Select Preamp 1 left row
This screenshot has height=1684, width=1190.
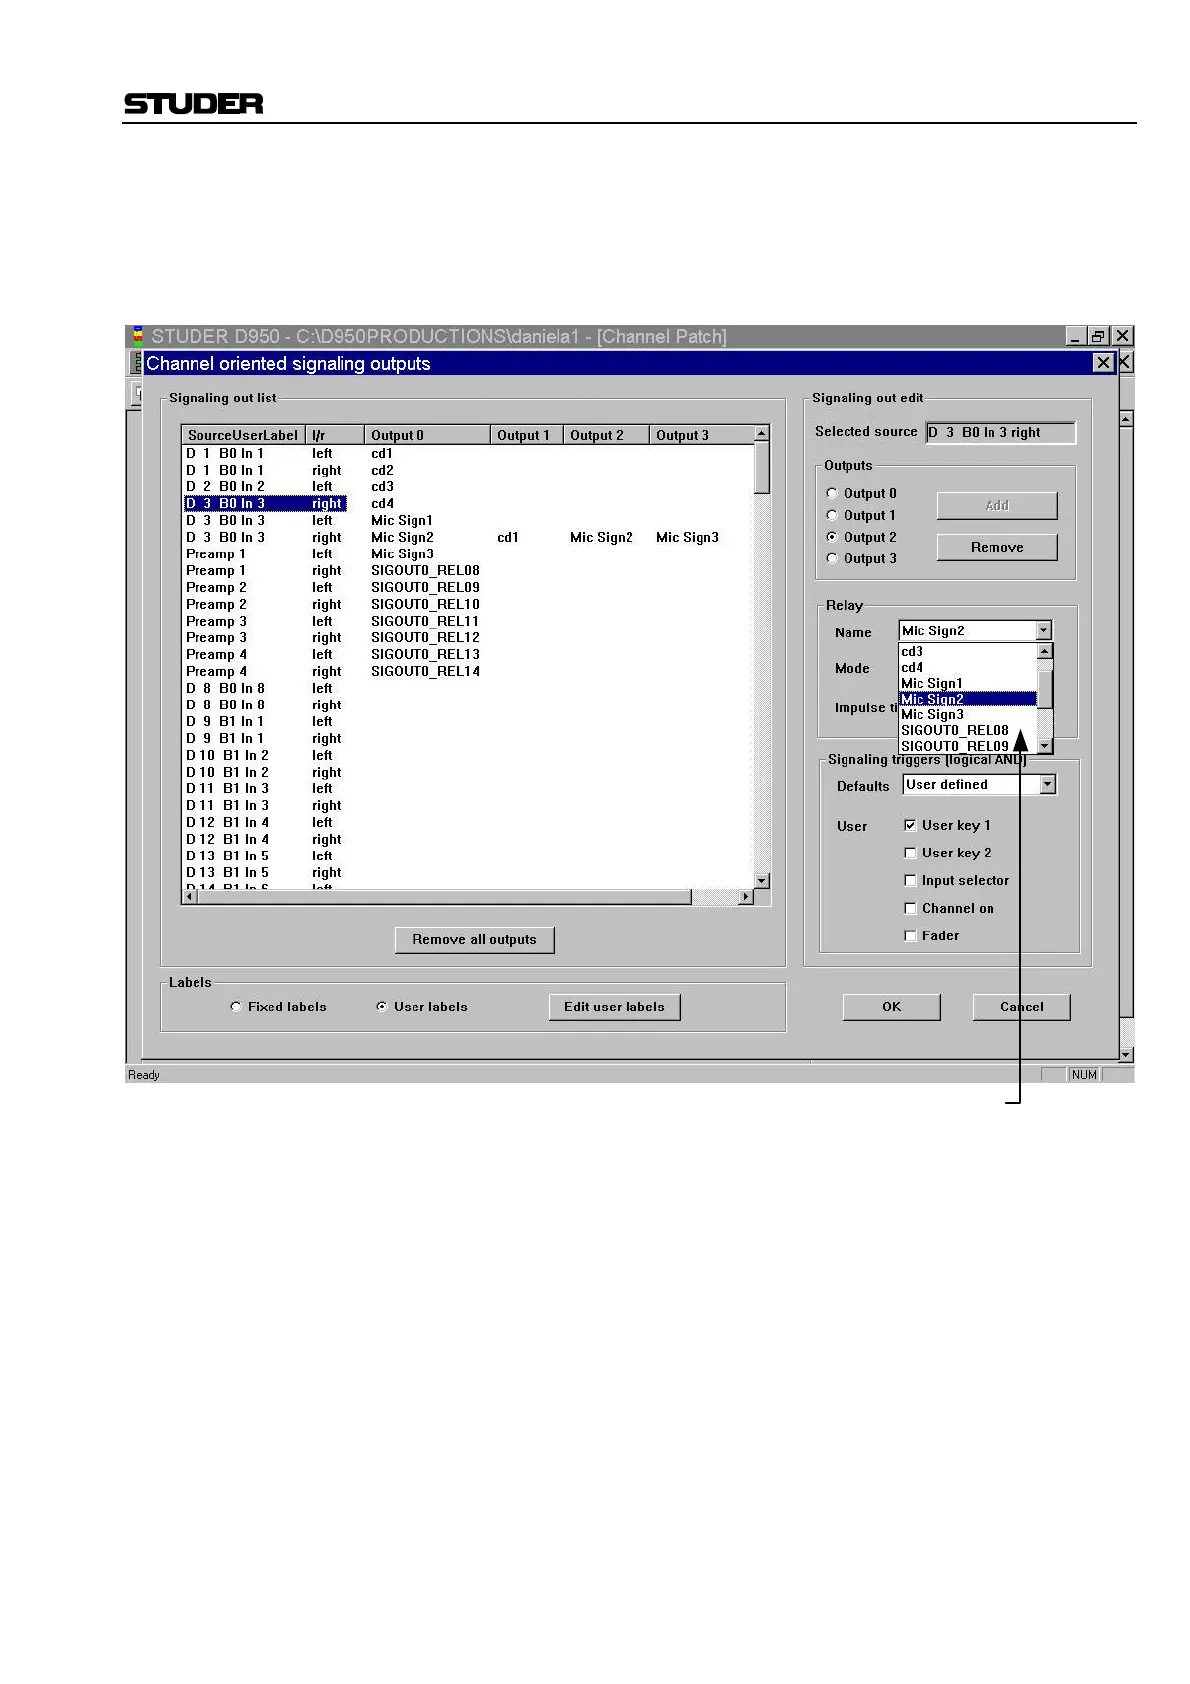468,554
